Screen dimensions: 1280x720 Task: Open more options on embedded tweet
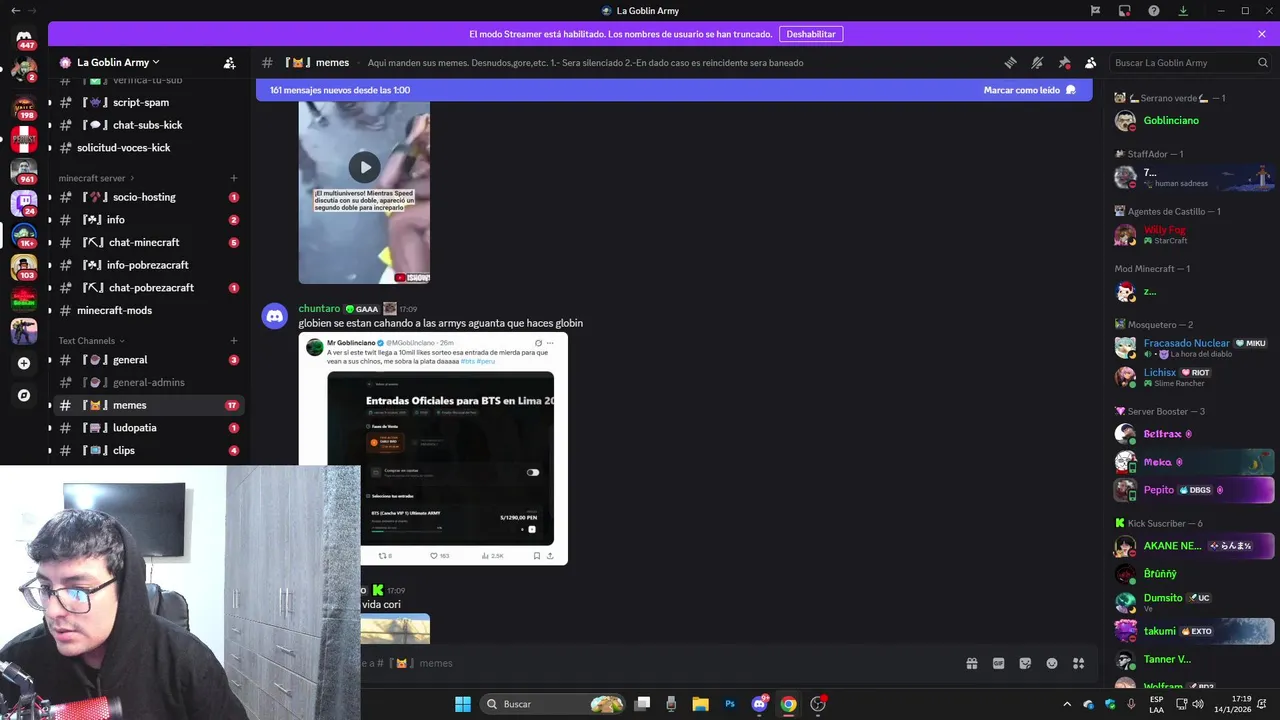[x=549, y=343]
